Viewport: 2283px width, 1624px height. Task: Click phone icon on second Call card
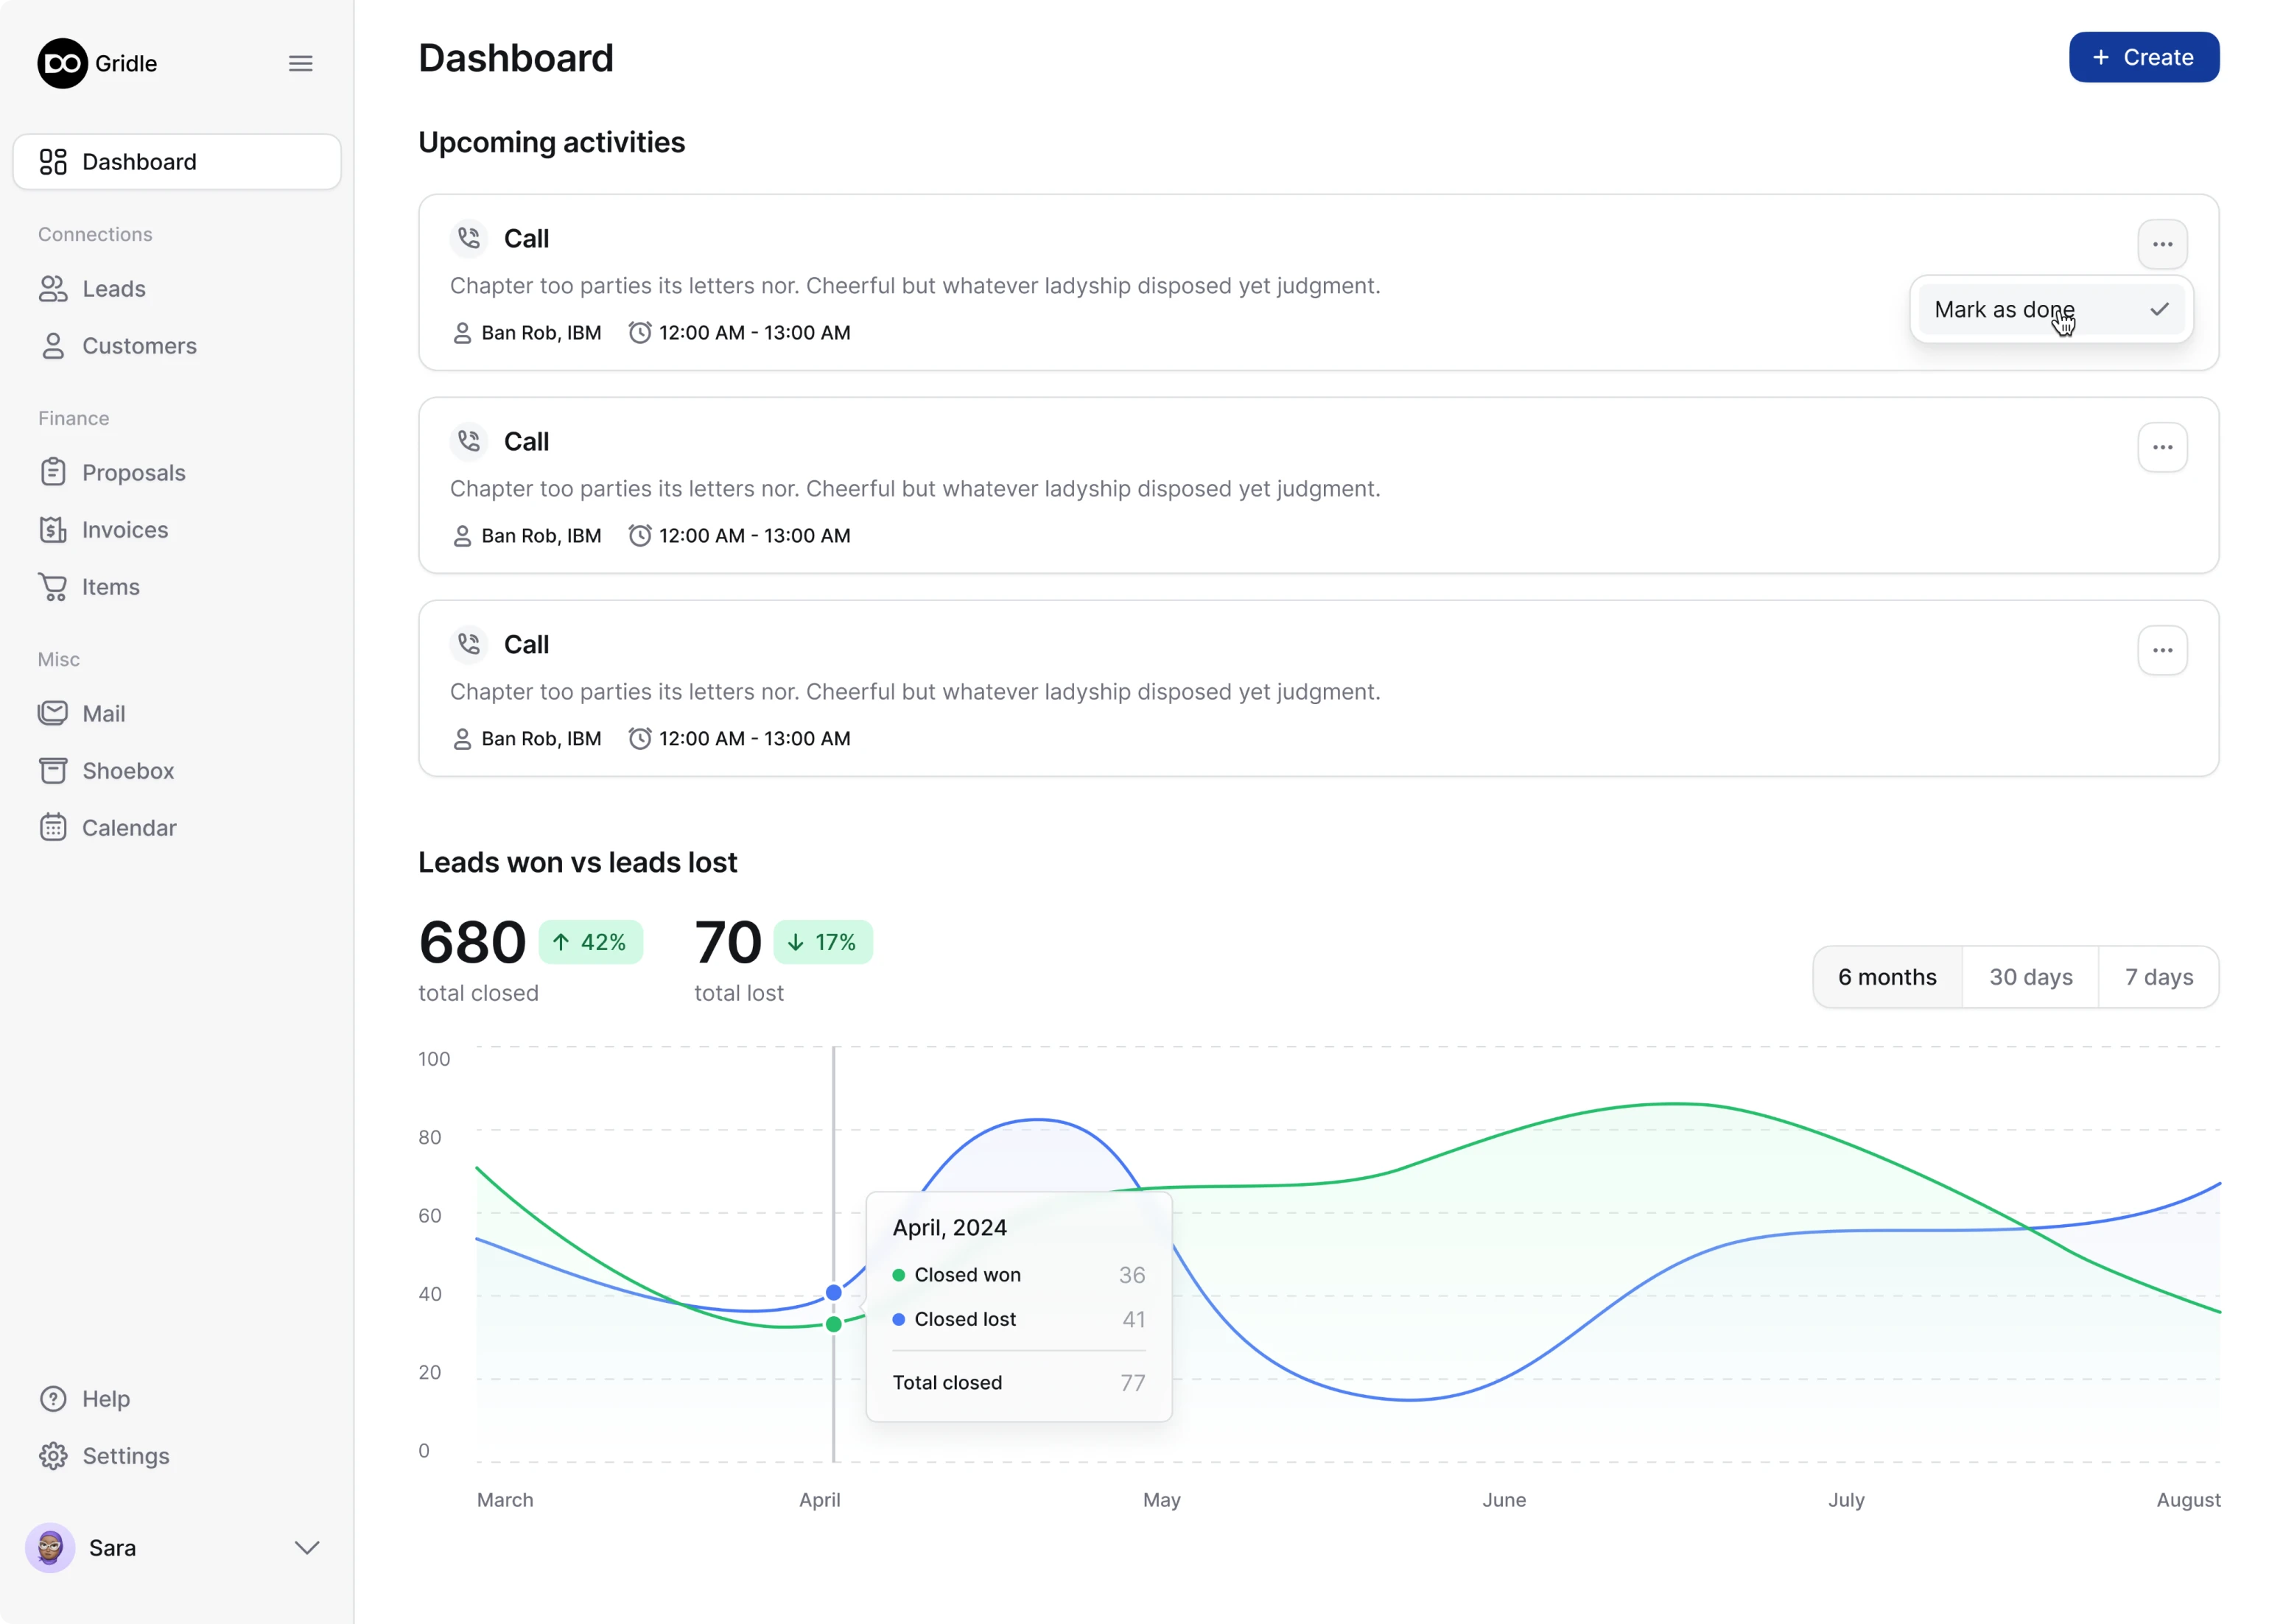click(468, 441)
